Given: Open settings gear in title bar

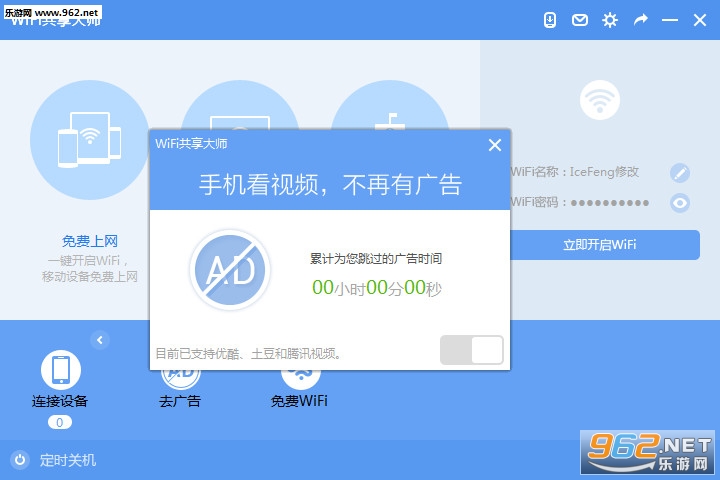Looking at the screenshot, I should 610,20.
